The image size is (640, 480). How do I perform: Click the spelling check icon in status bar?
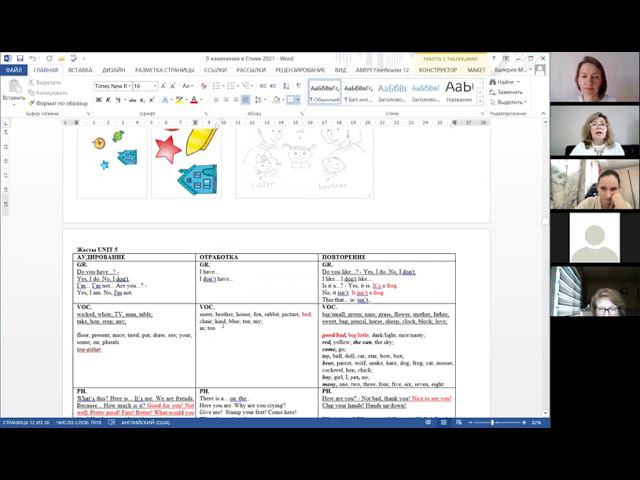point(111,422)
